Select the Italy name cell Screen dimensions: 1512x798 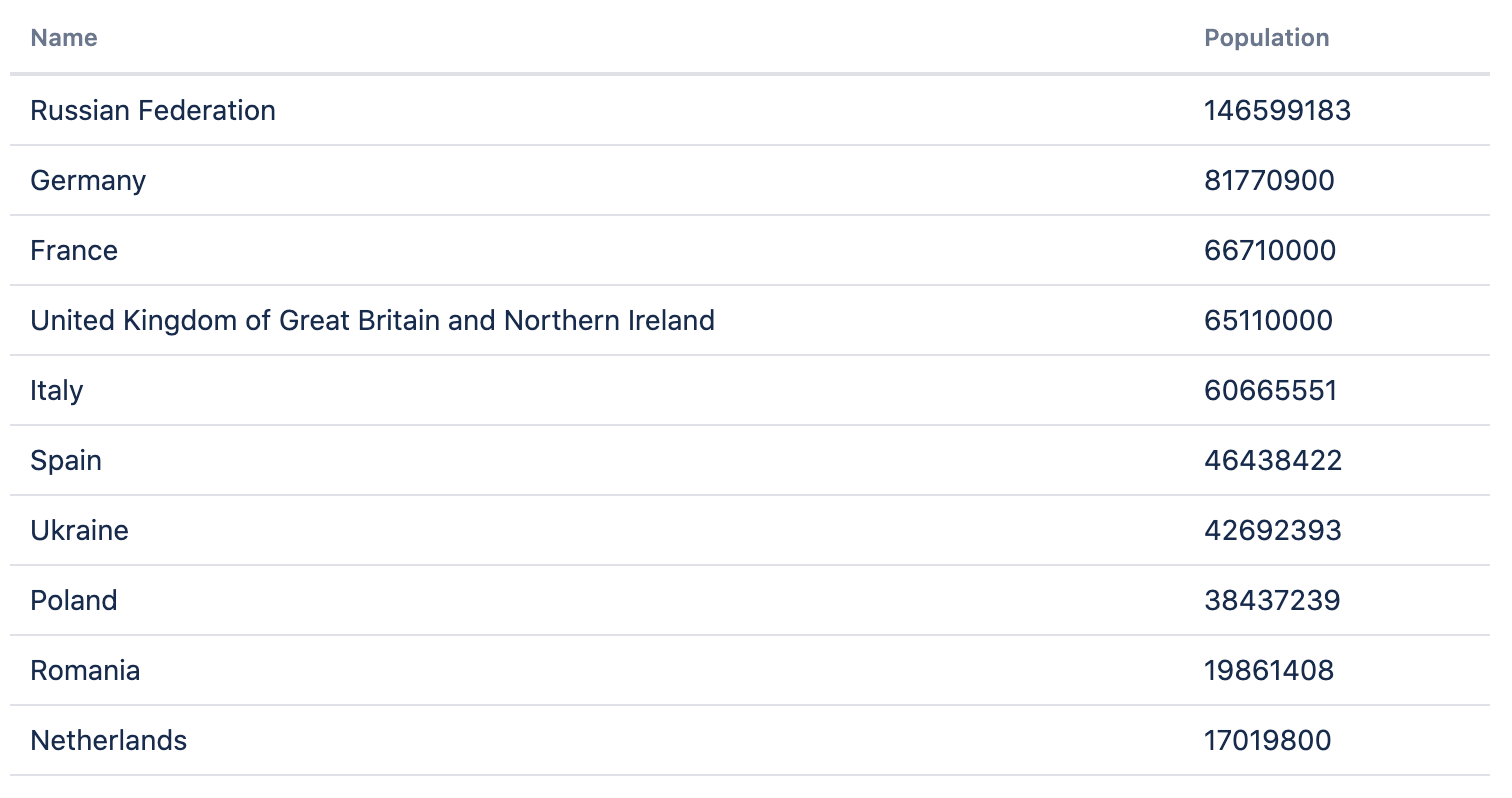pos(57,390)
